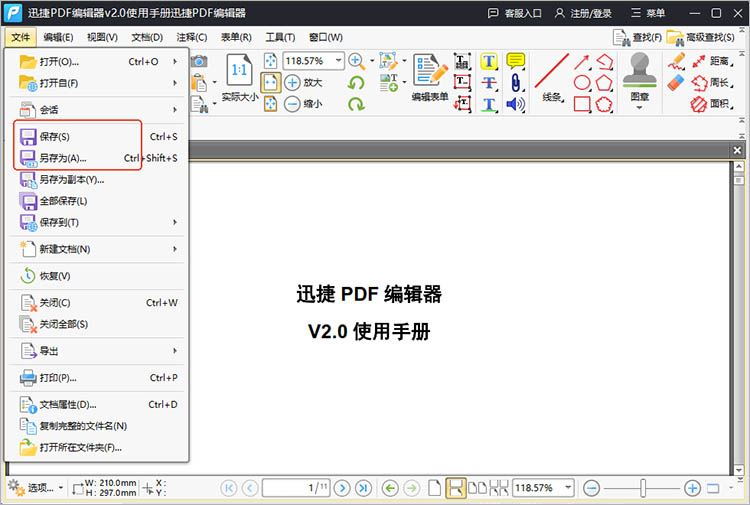The height and width of the screenshot is (505, 750).
Task: Click the 查找(F) find button
Action: click(637, 37)
